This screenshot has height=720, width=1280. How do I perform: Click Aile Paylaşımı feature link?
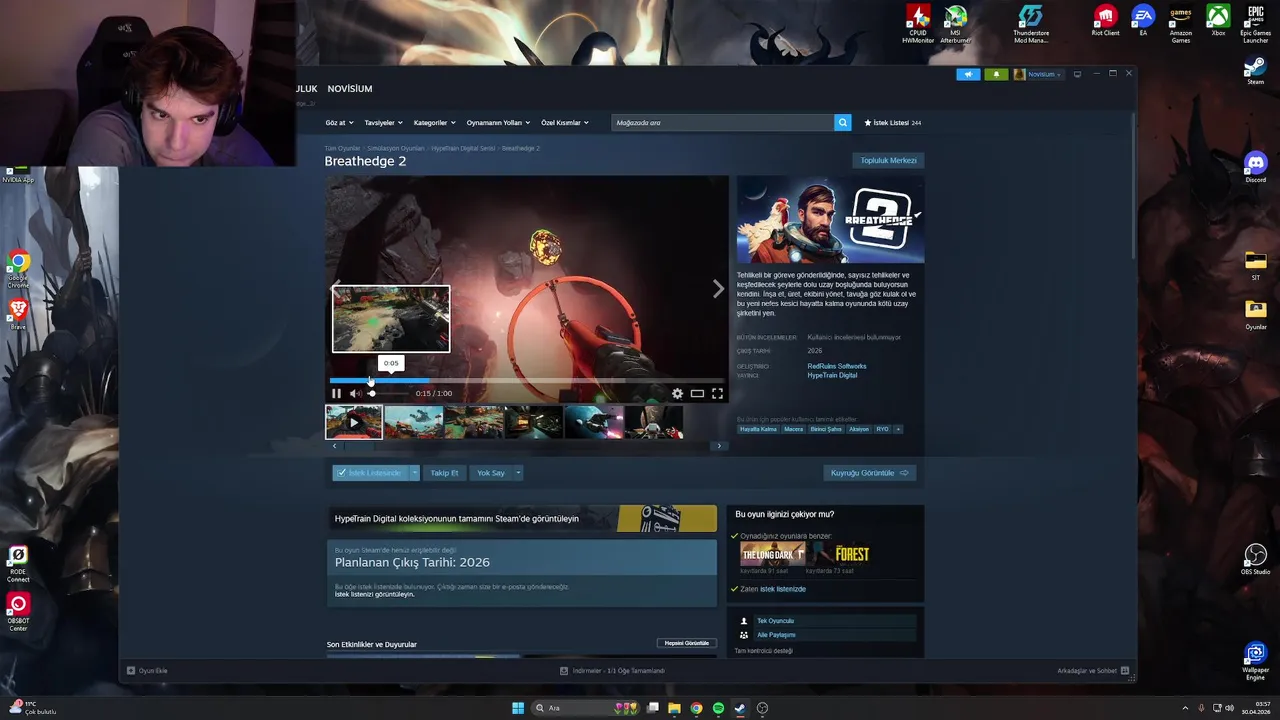point(776,635)
